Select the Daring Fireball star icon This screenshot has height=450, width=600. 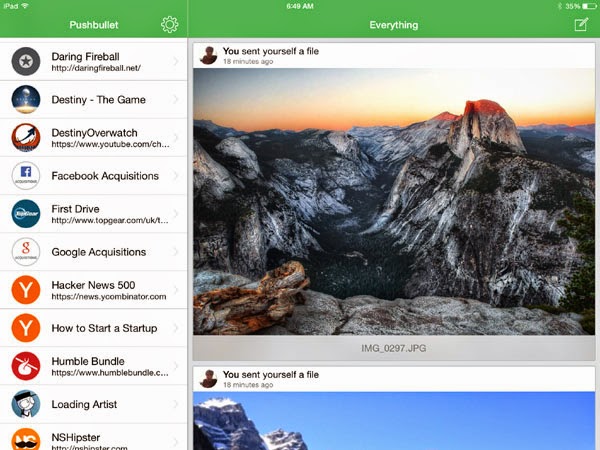click(x=26, y=61)
